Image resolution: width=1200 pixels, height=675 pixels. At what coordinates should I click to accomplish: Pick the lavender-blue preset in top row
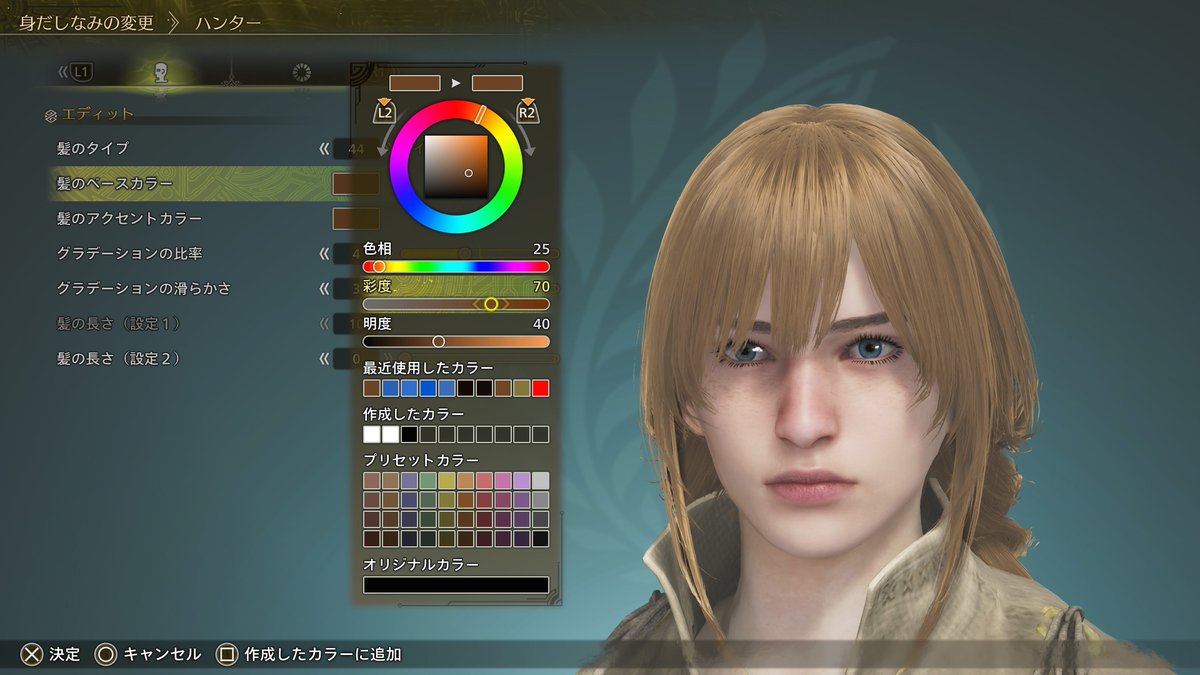(409, 481)
